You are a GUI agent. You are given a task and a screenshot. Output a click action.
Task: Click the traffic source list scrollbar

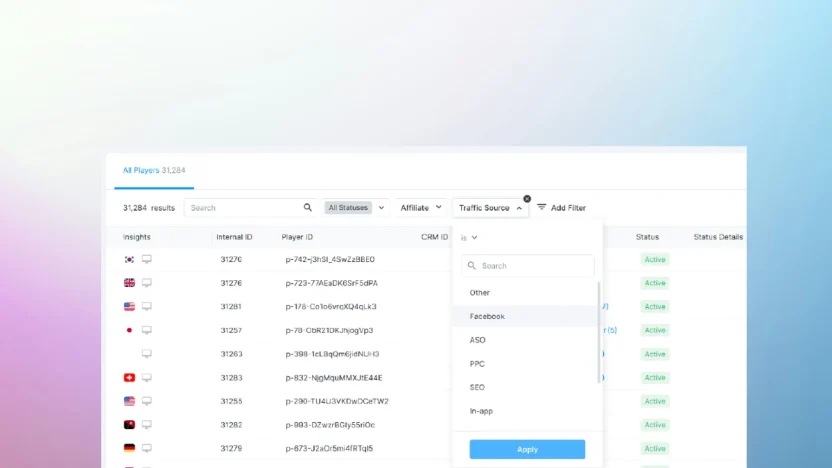[x=599, y=333]
